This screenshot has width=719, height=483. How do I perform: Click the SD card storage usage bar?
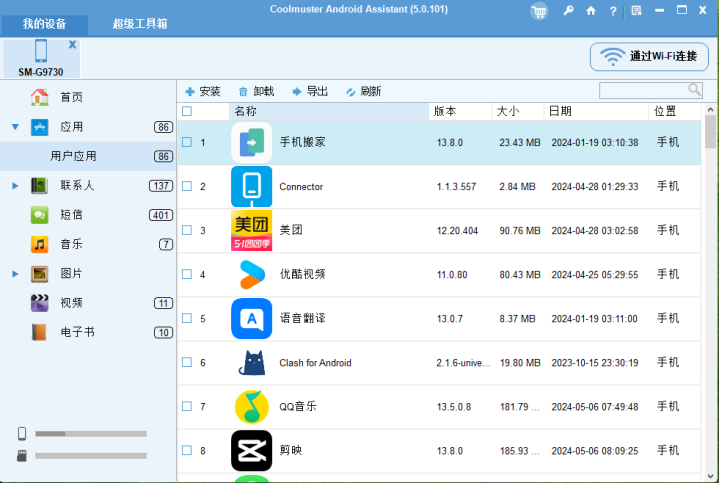(91, 456)
